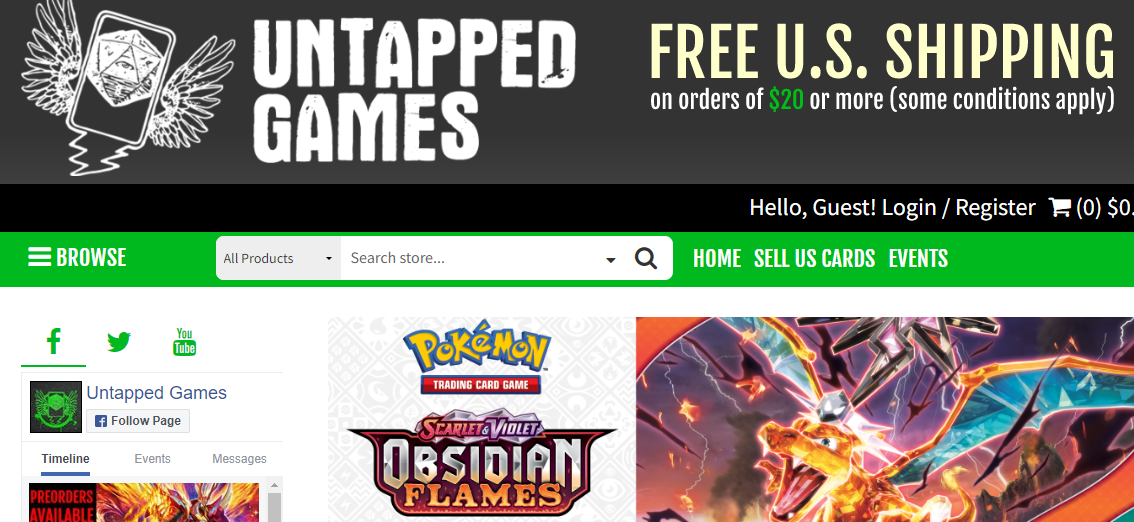Select the Facebook social tab icon
The width and height of the screenshot is (1134, 522).
tap(54, 341)
